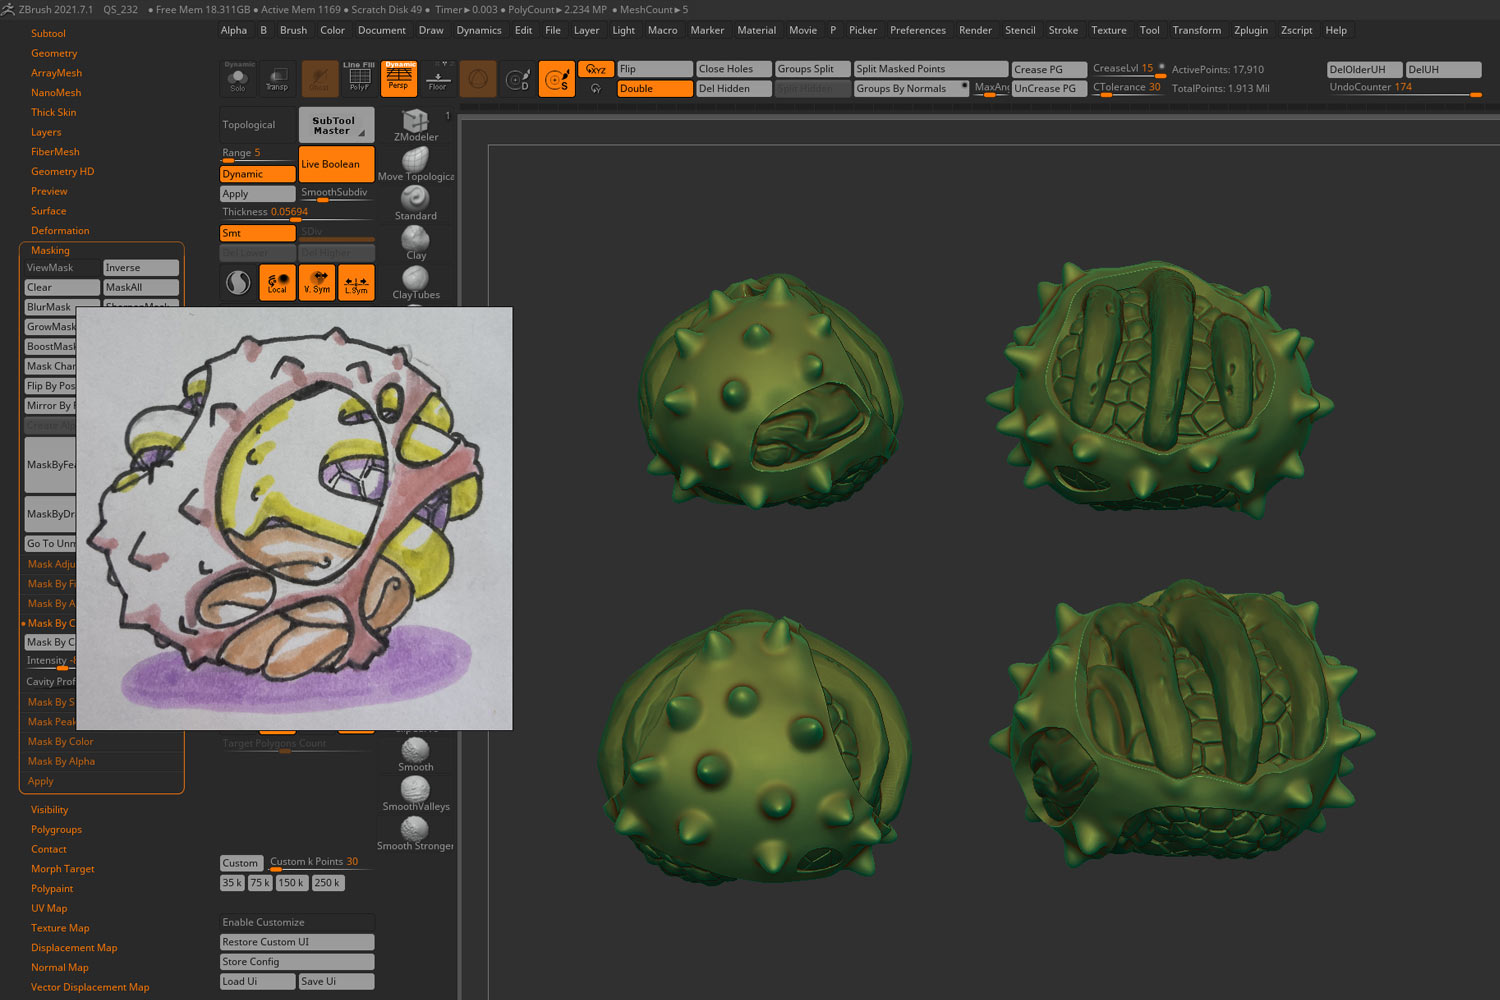The image size is (1500, 1000).
Task: Select the Standard brush
Action: (416, 204)
